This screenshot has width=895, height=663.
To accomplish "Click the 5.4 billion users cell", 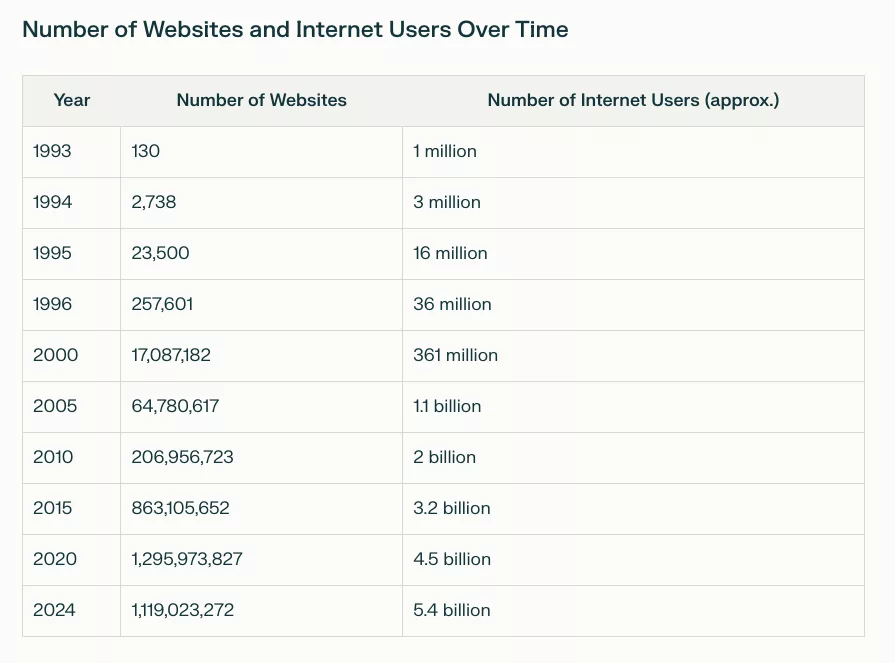I will point(452,611).
